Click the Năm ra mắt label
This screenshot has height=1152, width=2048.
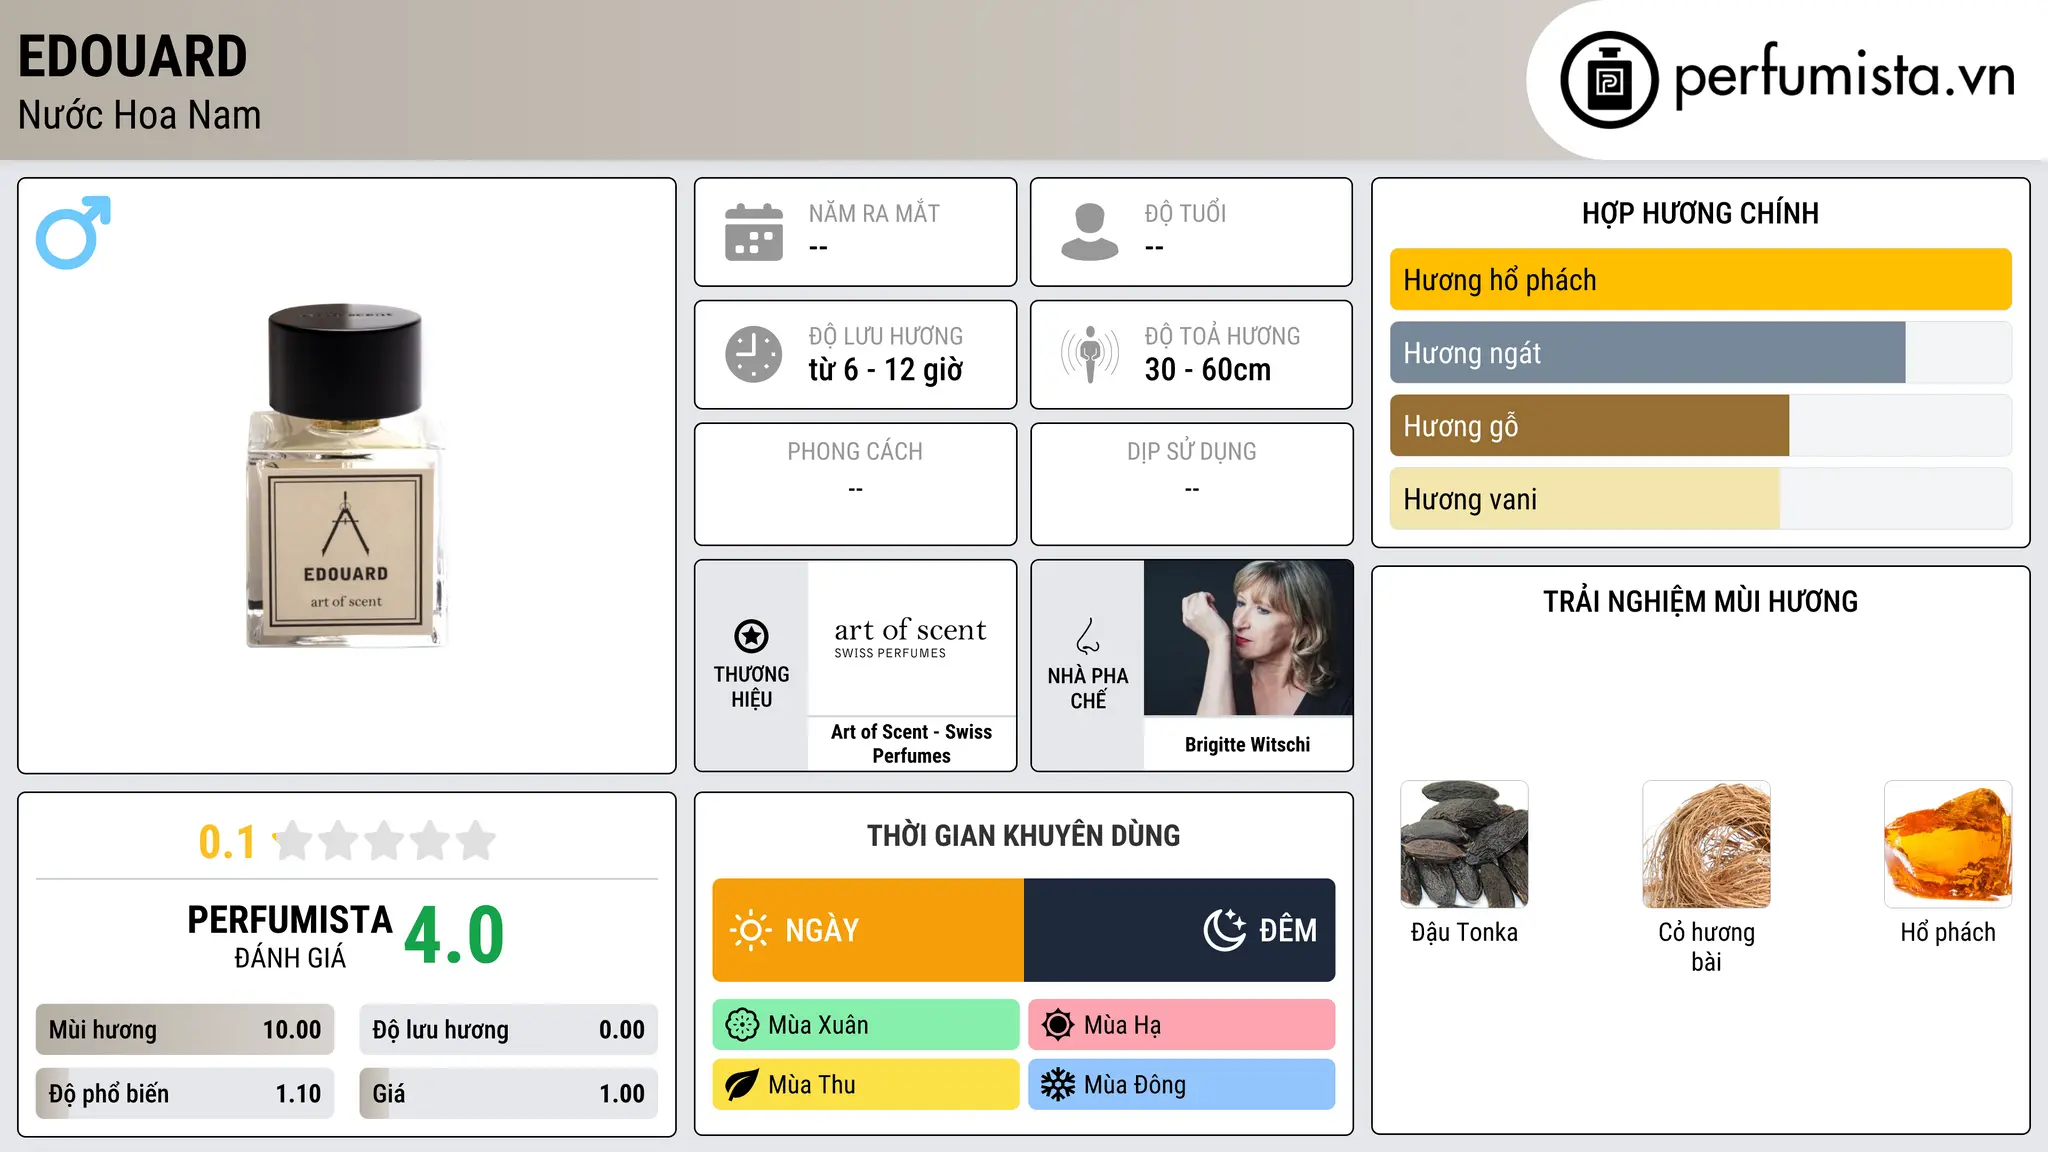tap(874, 213)
